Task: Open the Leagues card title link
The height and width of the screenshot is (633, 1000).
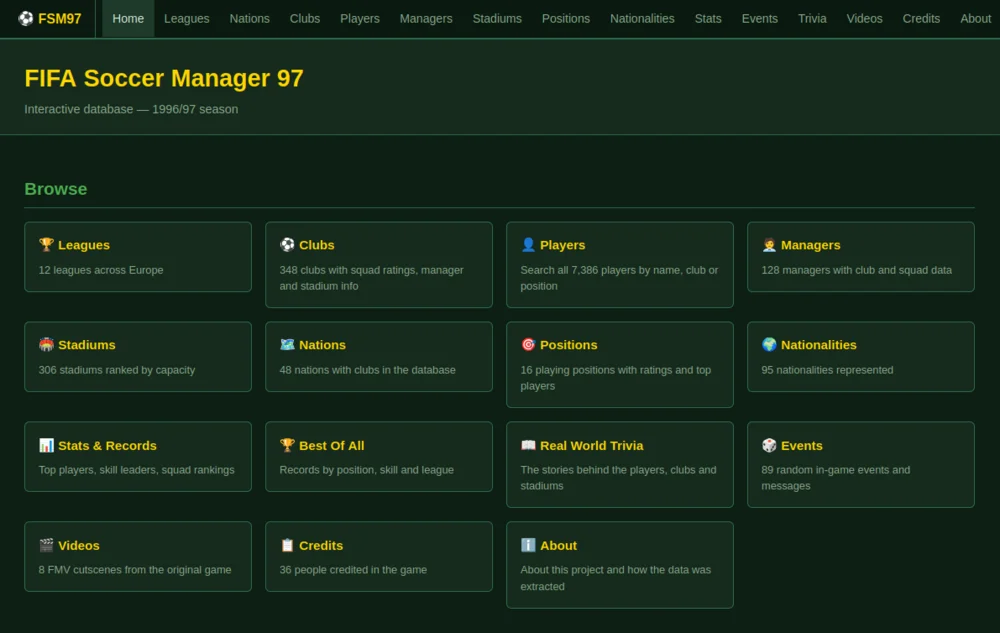Action: pos(84,245)
